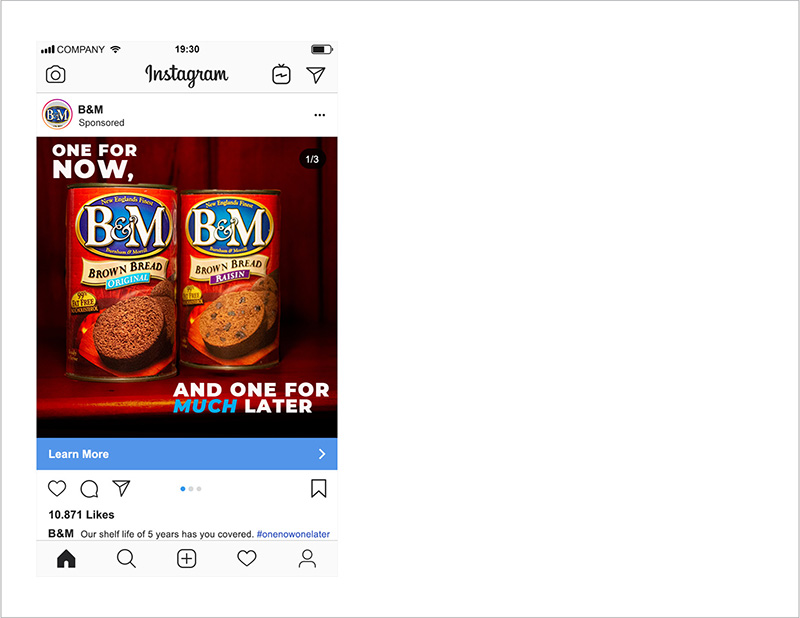Open Search tab magnifier icon

(x=126, y=559)
